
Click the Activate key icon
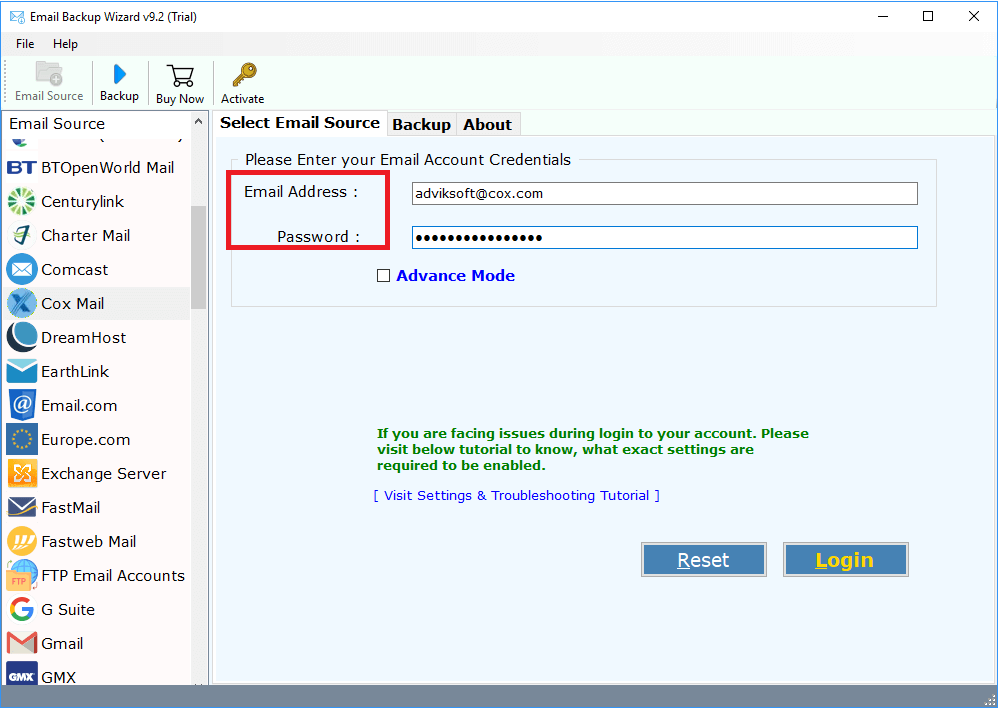[244, 75]
